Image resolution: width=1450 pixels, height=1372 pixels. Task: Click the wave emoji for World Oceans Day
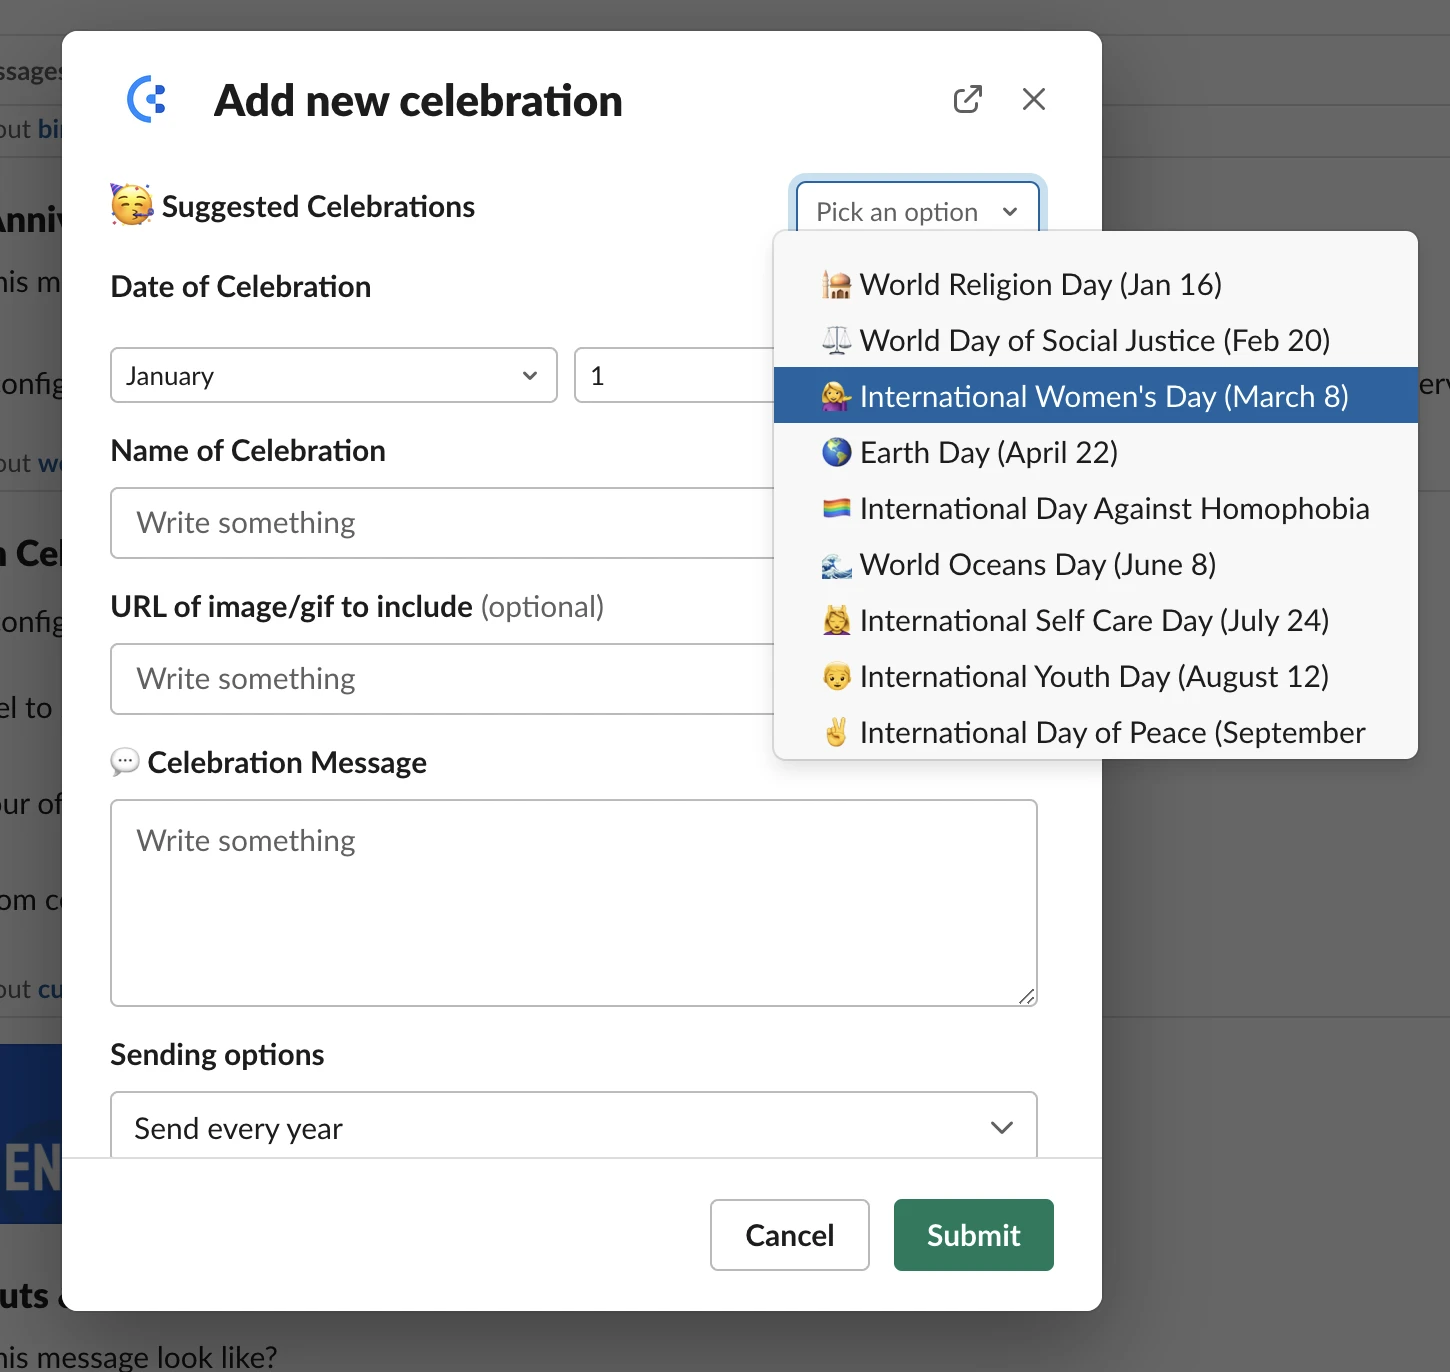point(837,565)
